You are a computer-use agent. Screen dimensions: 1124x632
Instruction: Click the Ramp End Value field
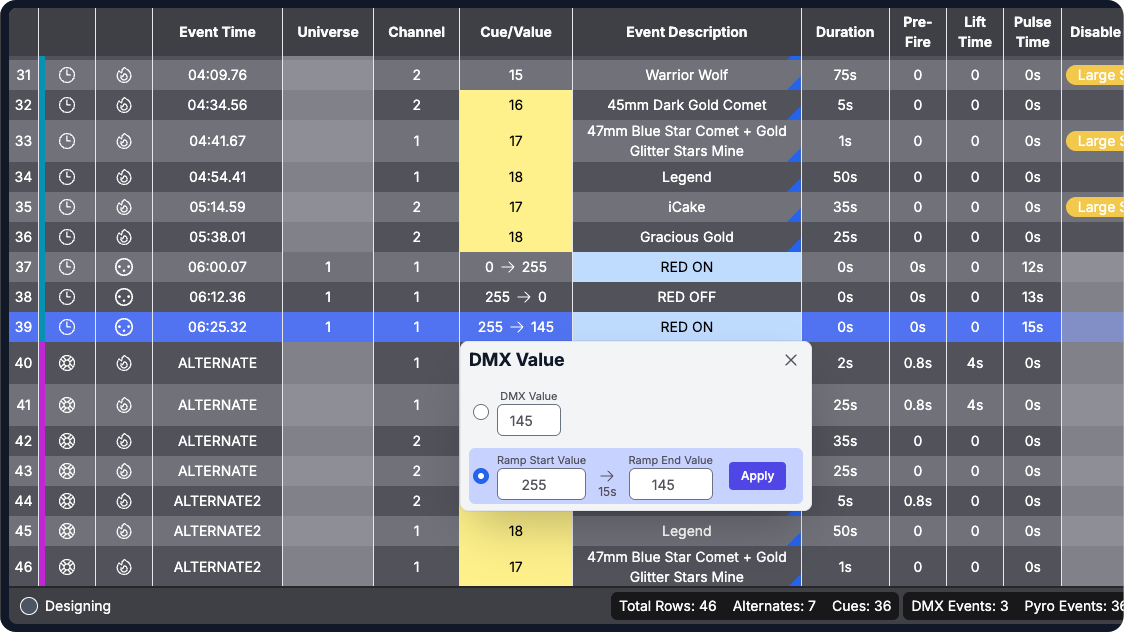(x=670, y=485)
